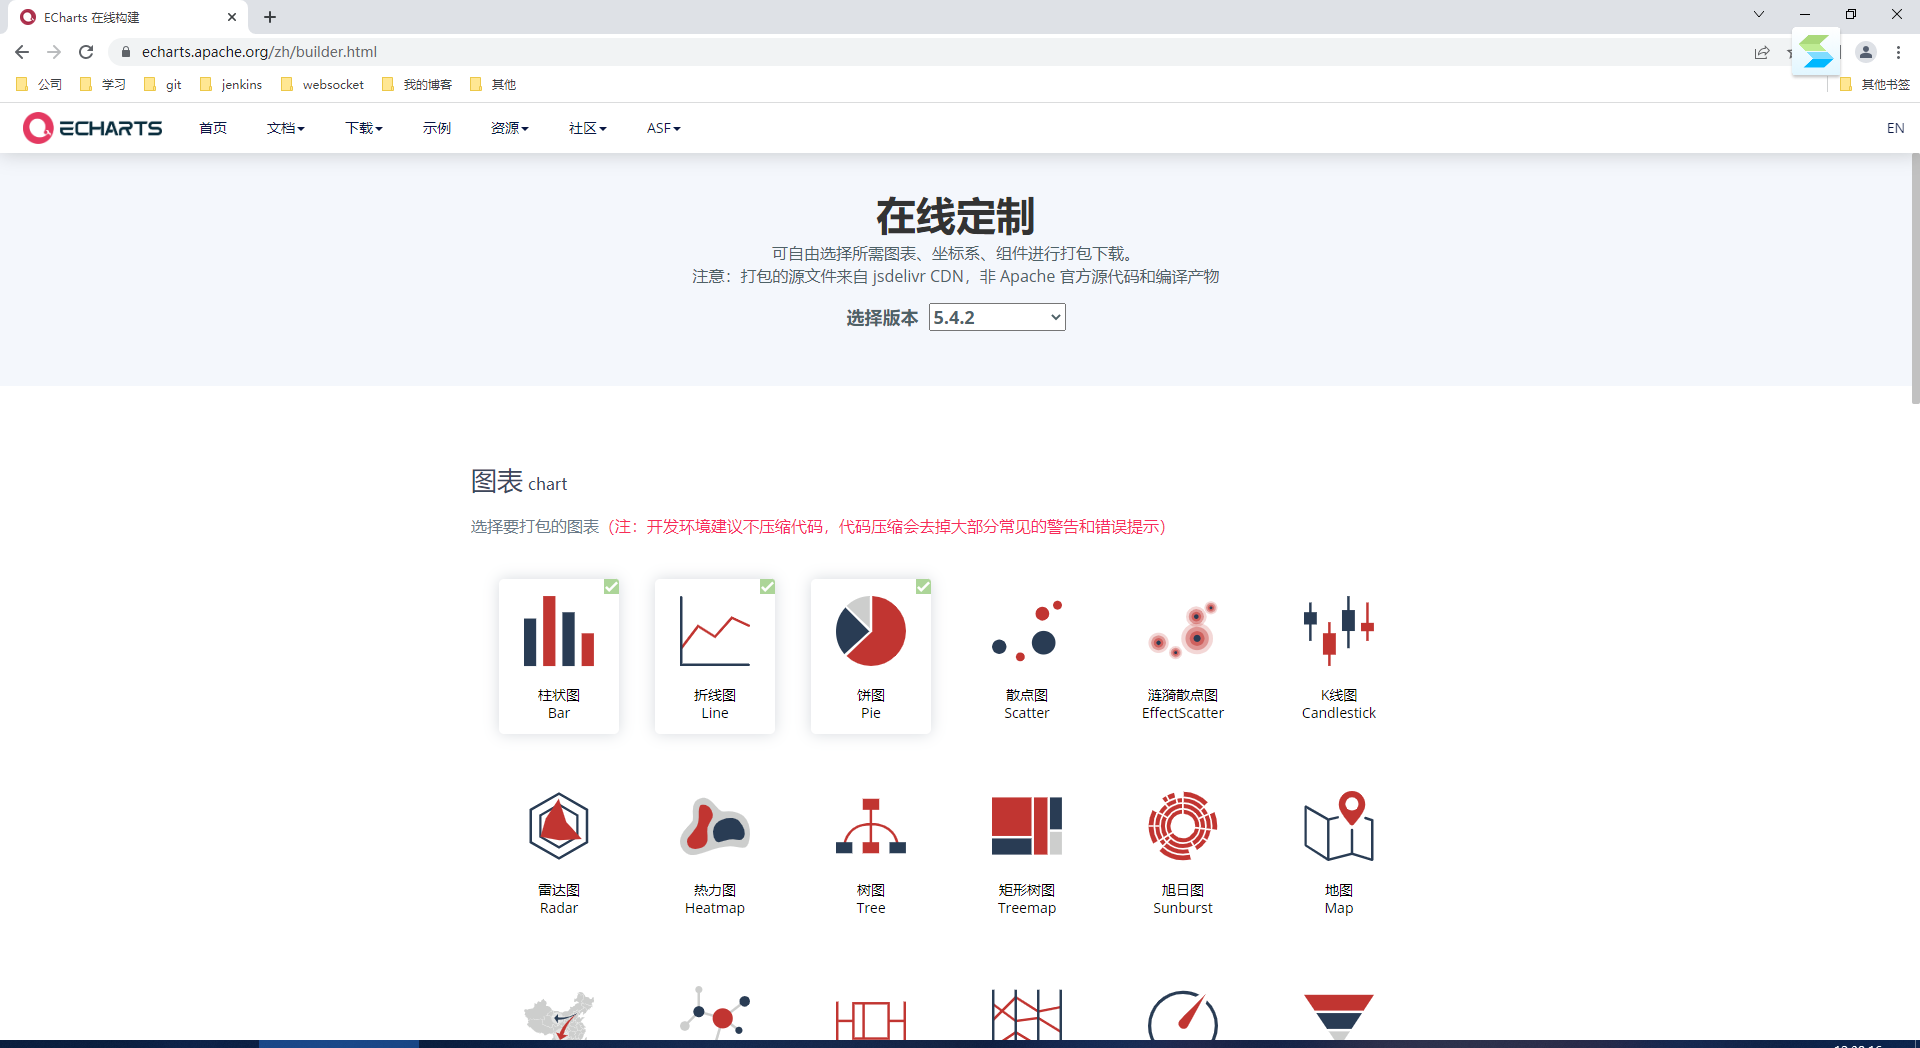This screenshot has height=1048, width=1920.
Task: Go back in browser history
Action: point(22,52)
